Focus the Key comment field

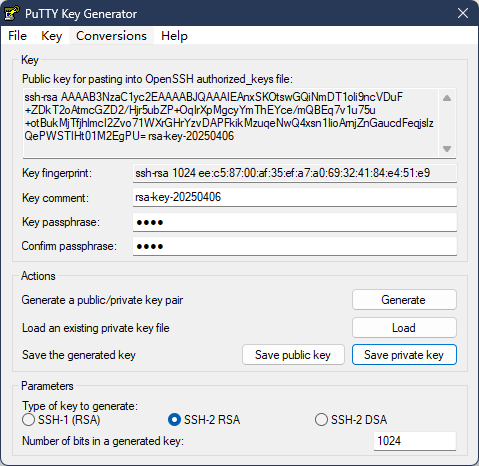click(295, 197)
